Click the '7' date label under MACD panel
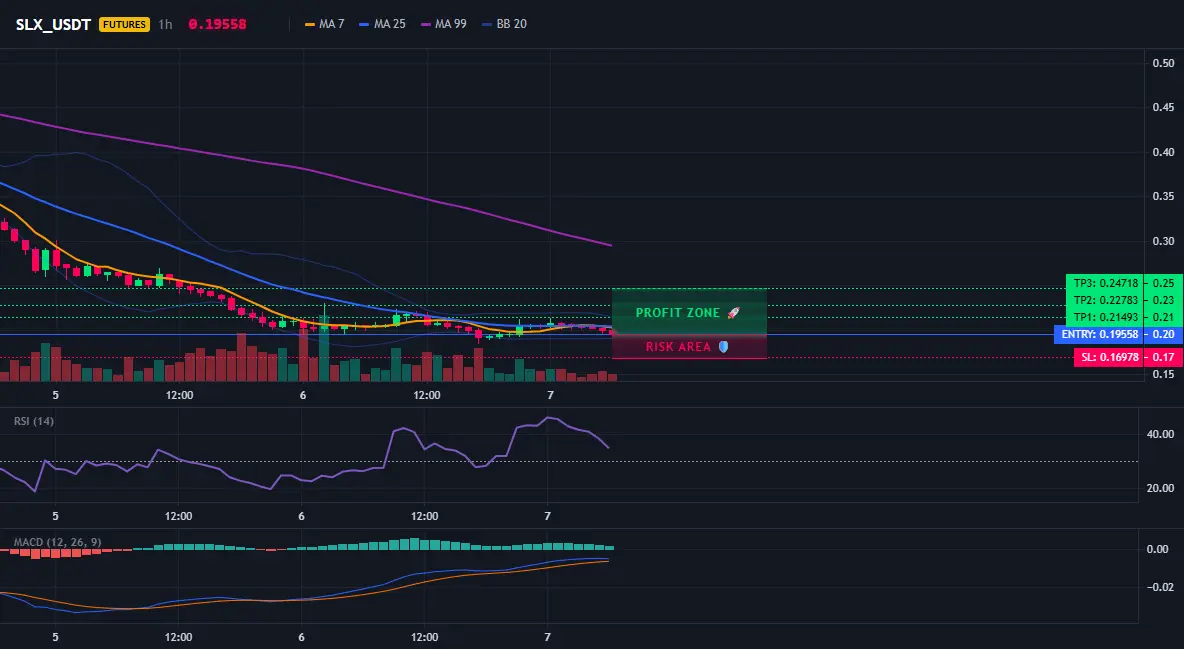Image resolution: width=1184 pixels, height=649 pixels. tap(547, 637)
